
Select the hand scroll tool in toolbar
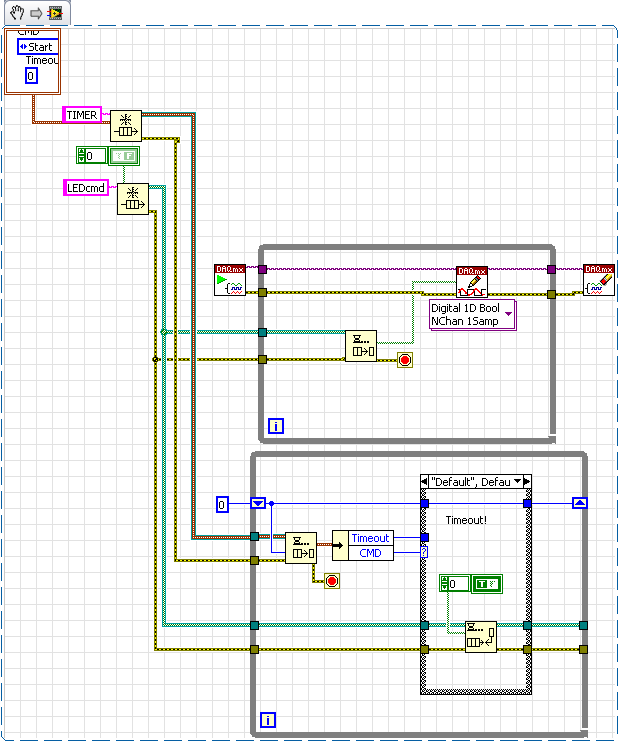click(17, 13)
